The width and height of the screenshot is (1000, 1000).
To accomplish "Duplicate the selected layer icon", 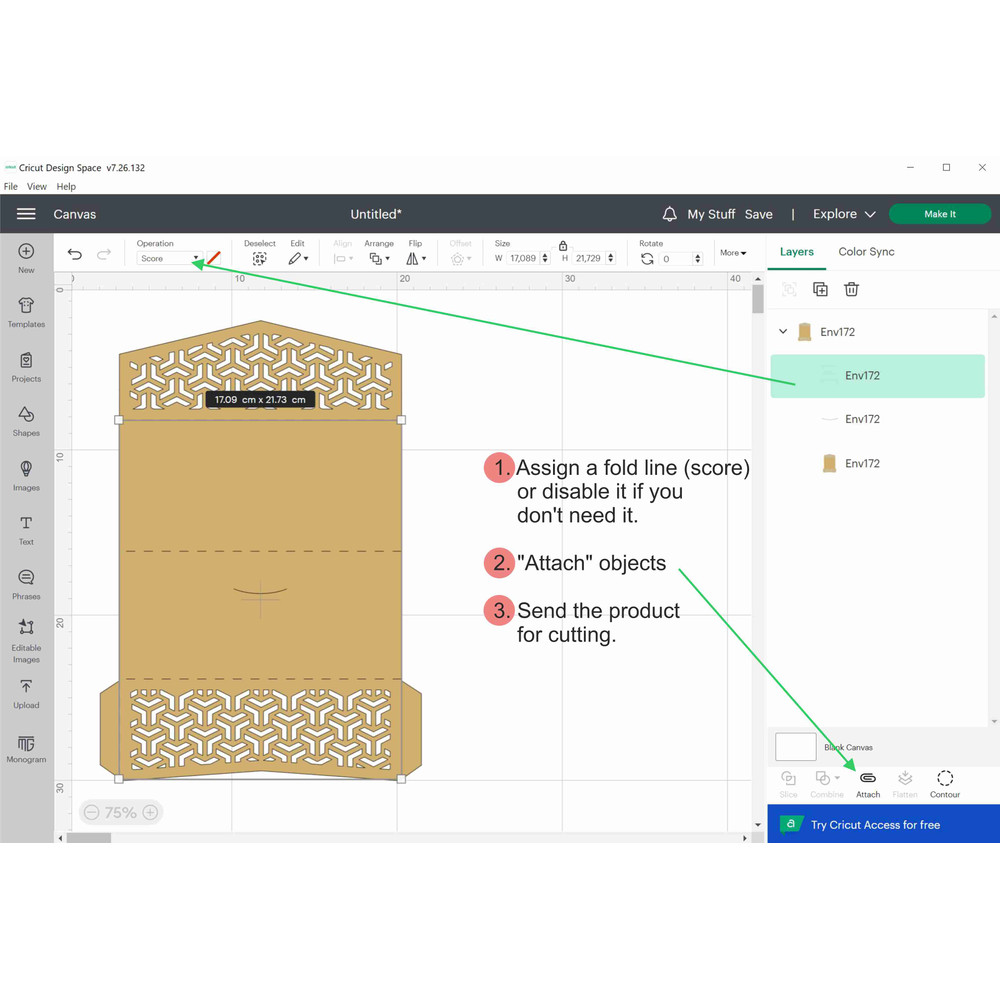I will (820, 289).
